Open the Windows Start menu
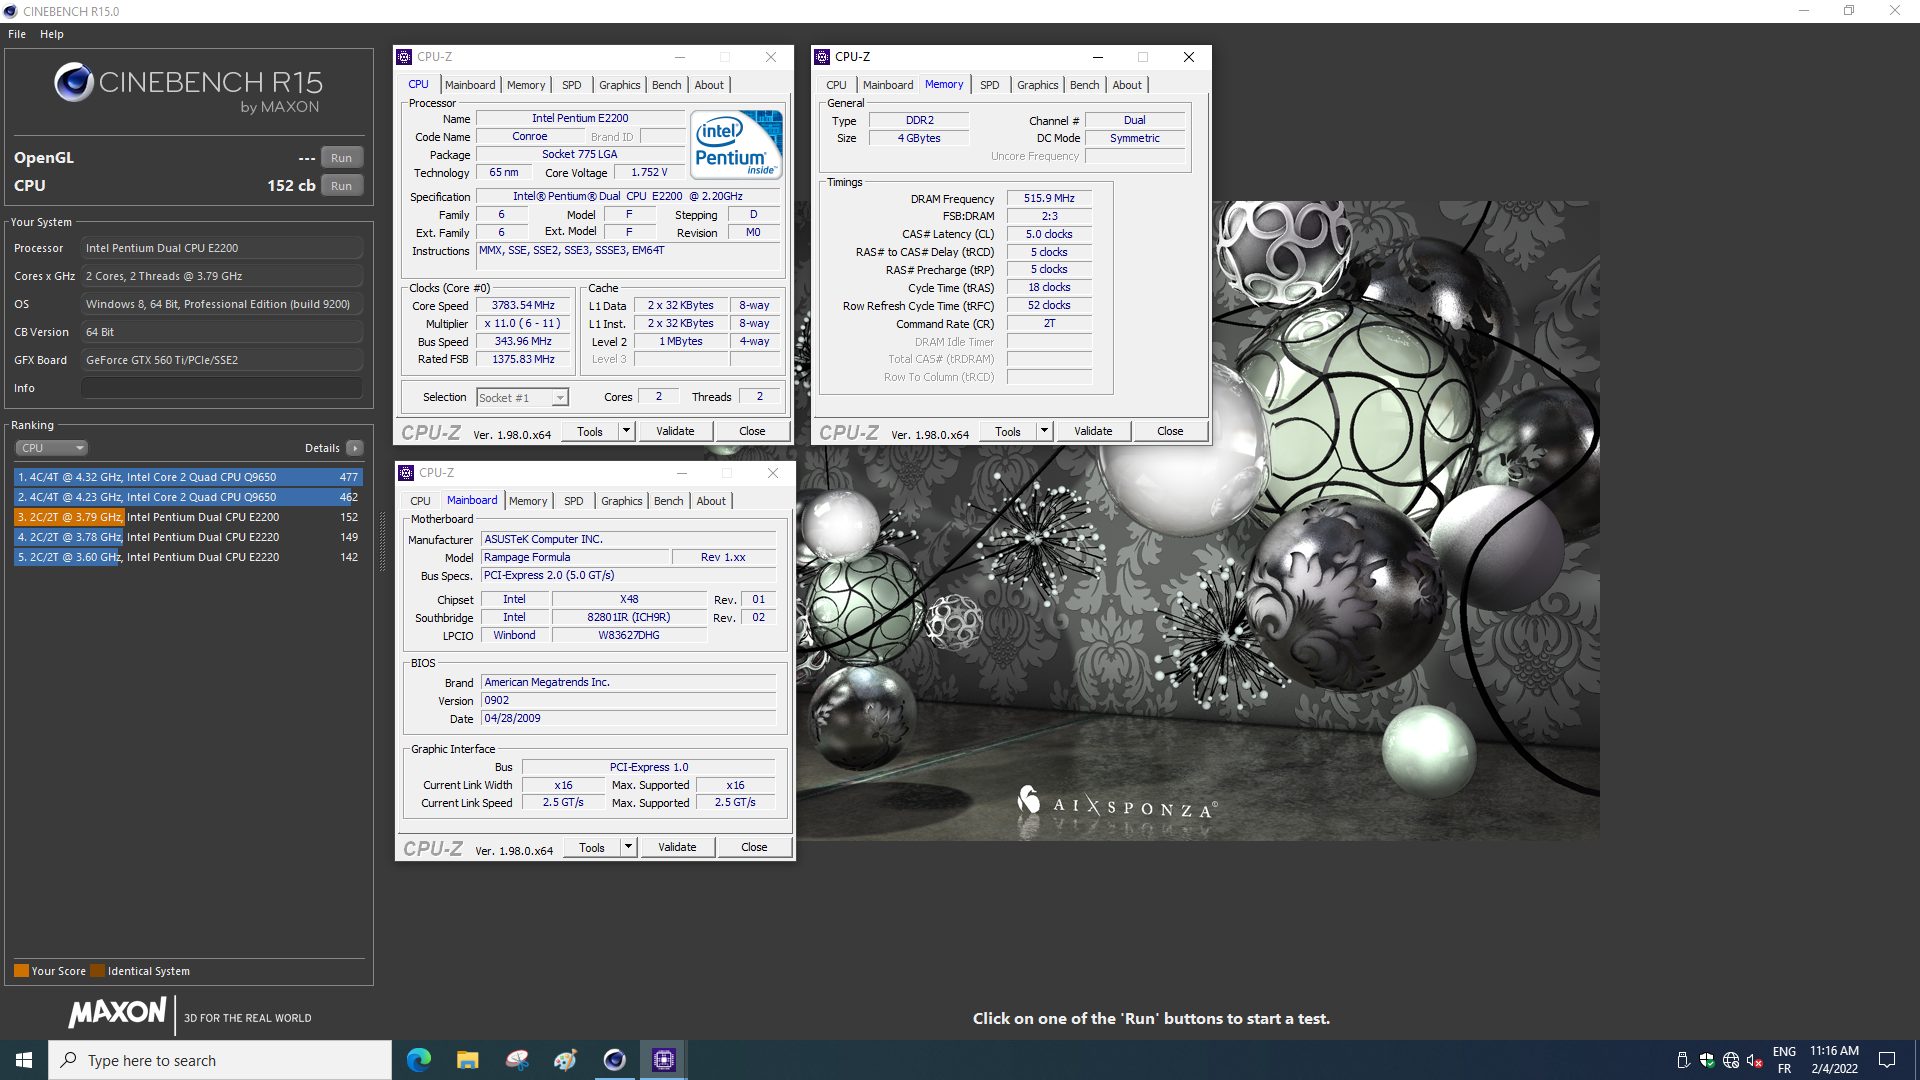This screenshot has width=1920, height=1080. click(24, 1060)
